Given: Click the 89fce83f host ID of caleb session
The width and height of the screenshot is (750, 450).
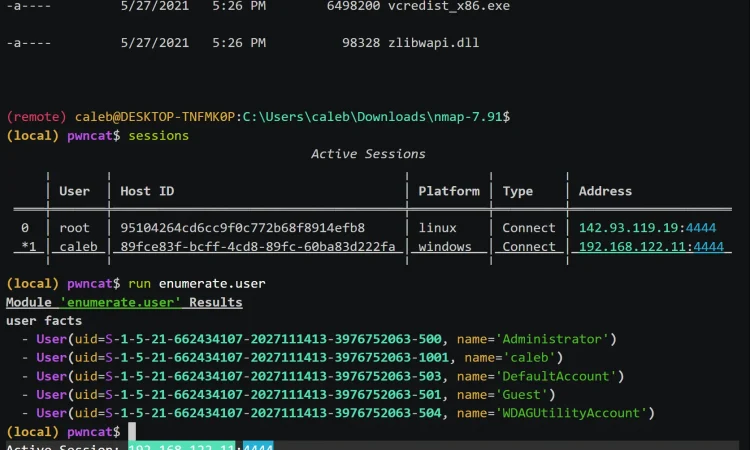Looking at the screenshot, I should (x=258, y=247).
